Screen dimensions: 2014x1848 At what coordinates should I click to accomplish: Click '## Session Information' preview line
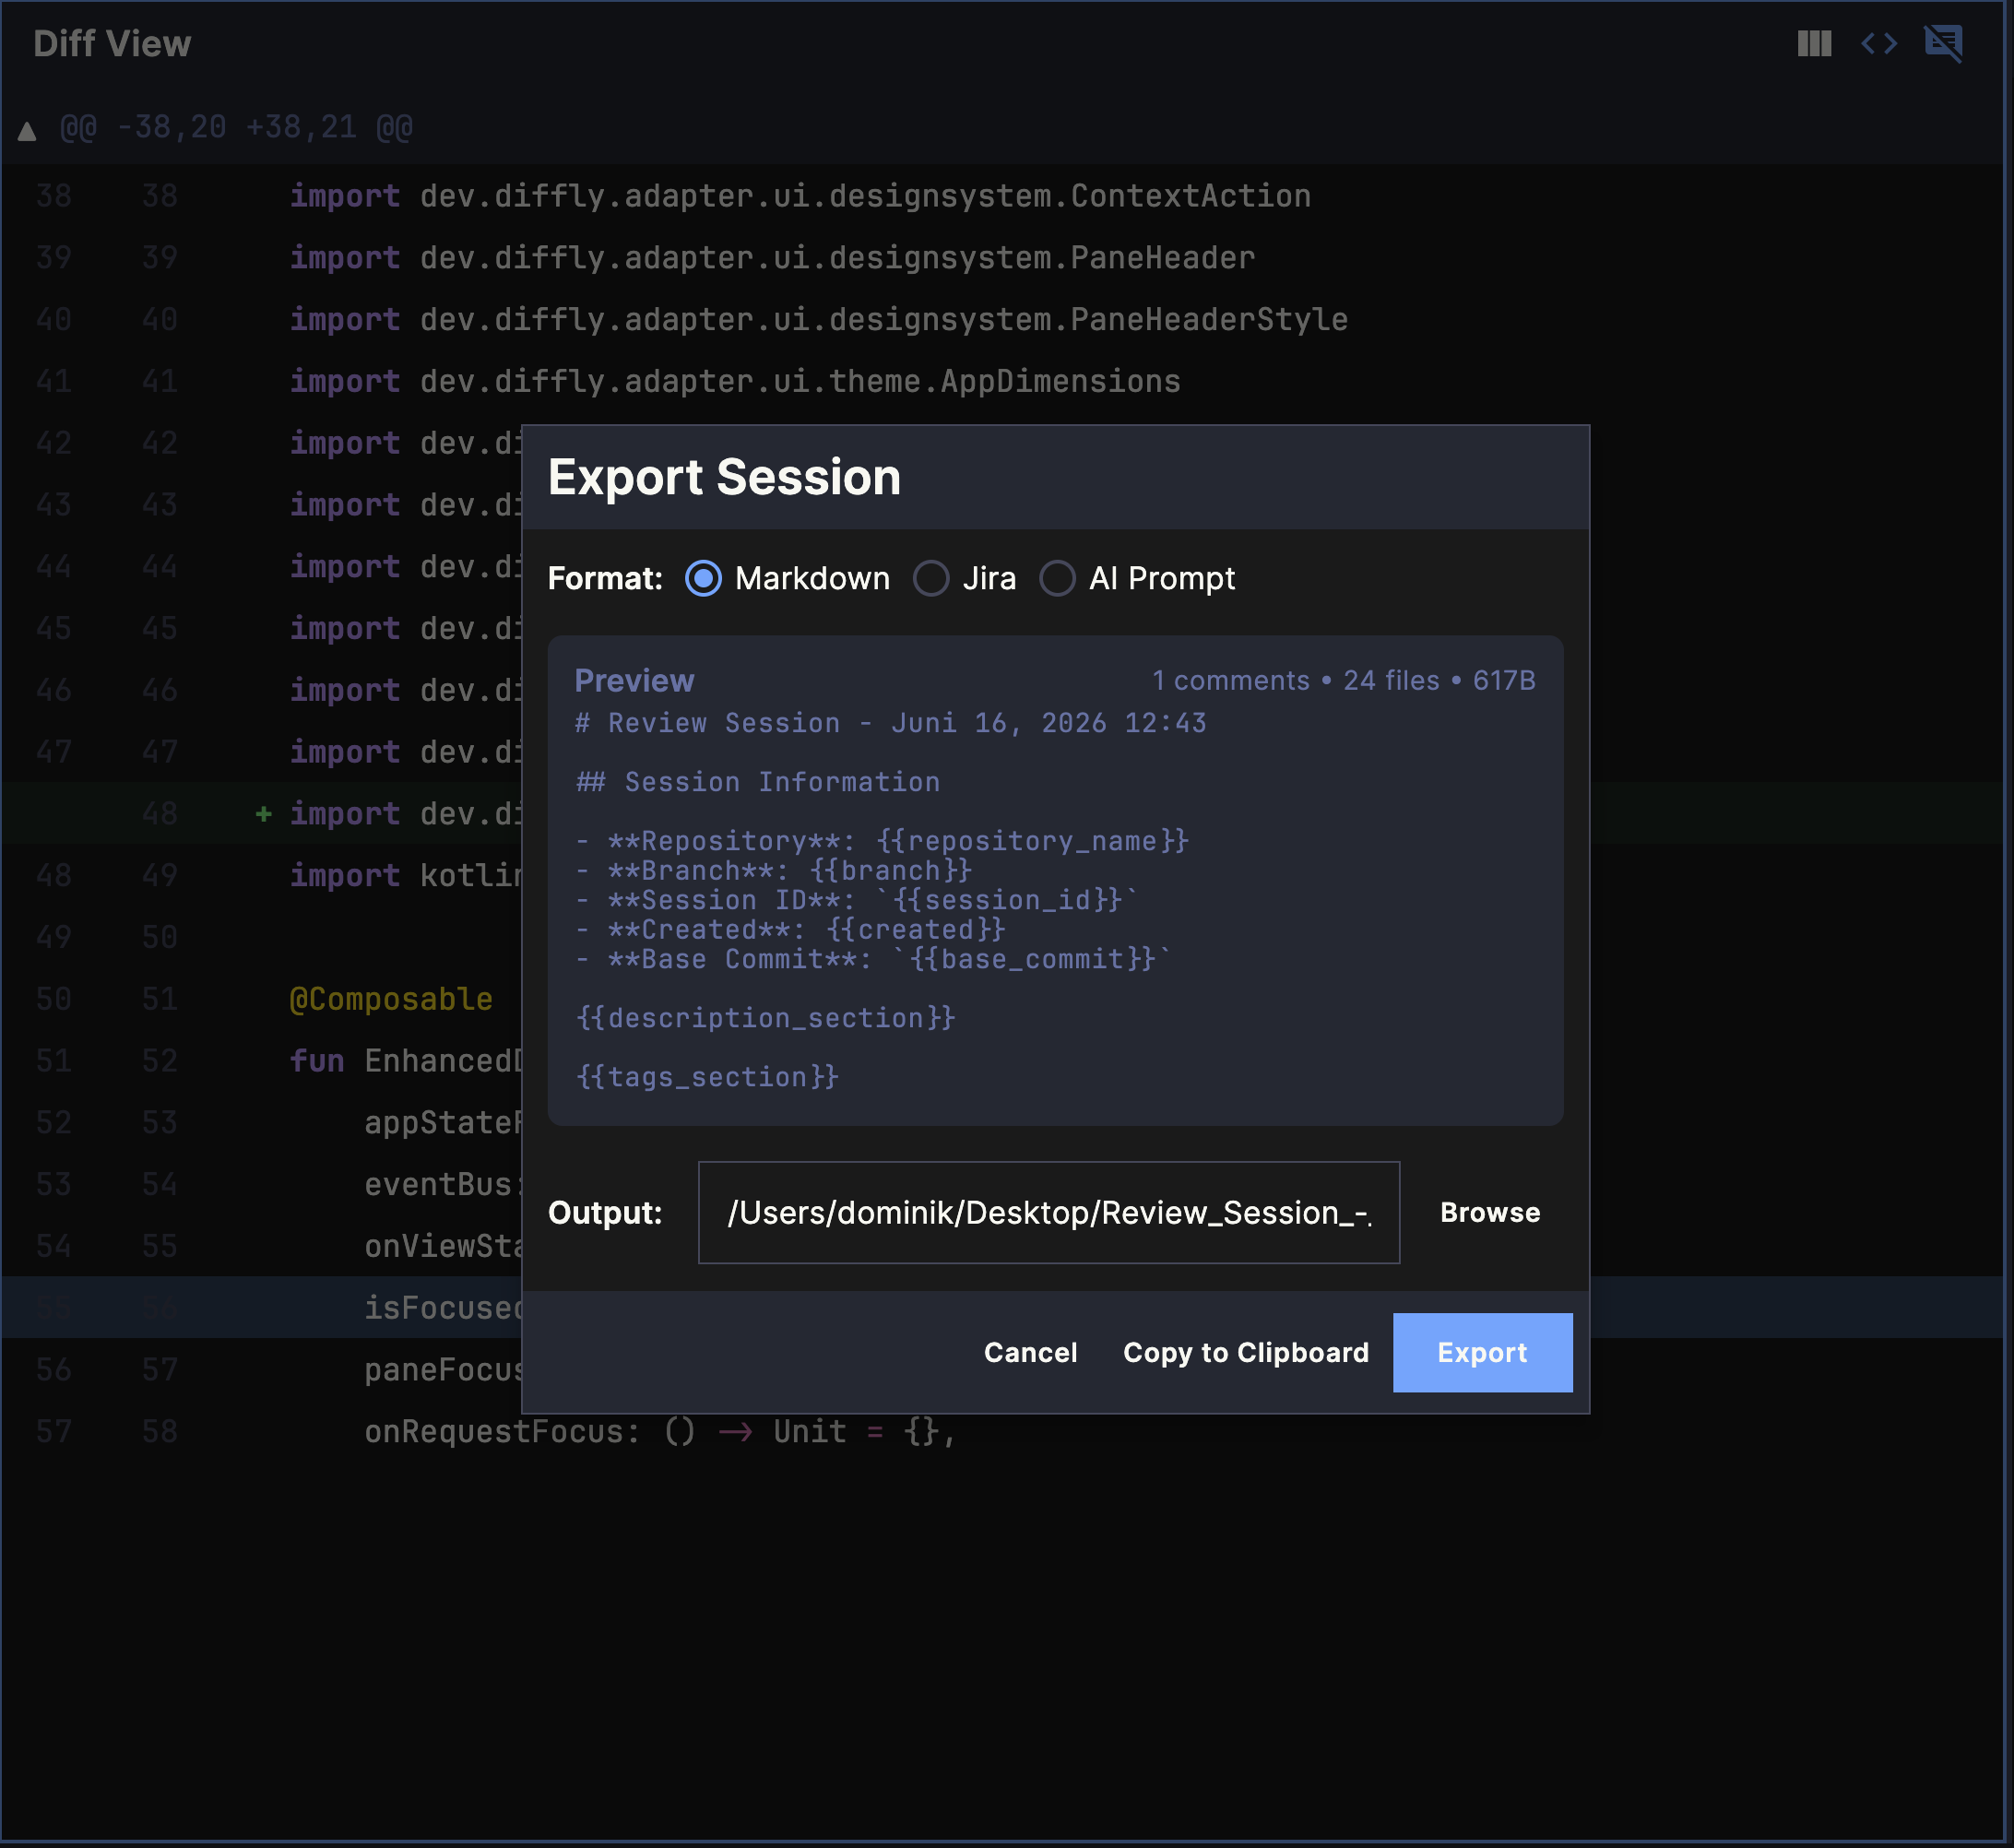point(758,782)
